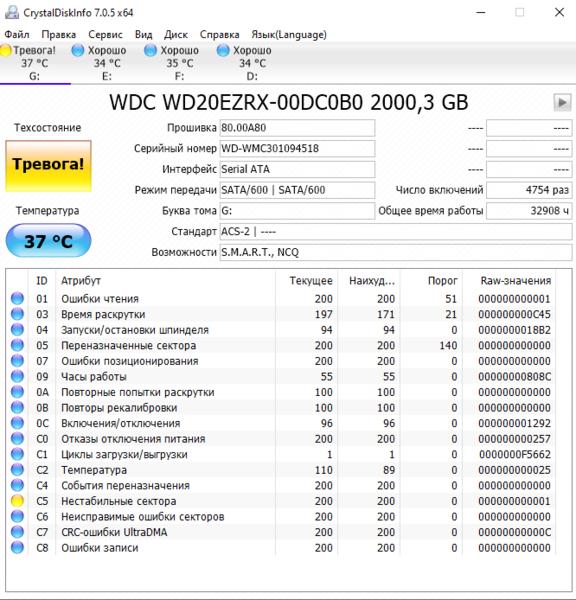Viewport: 576px width, 600px height.
Task: Click the Возможности field S.M.A.R.T., NCQ
Action: coord(396,252)
